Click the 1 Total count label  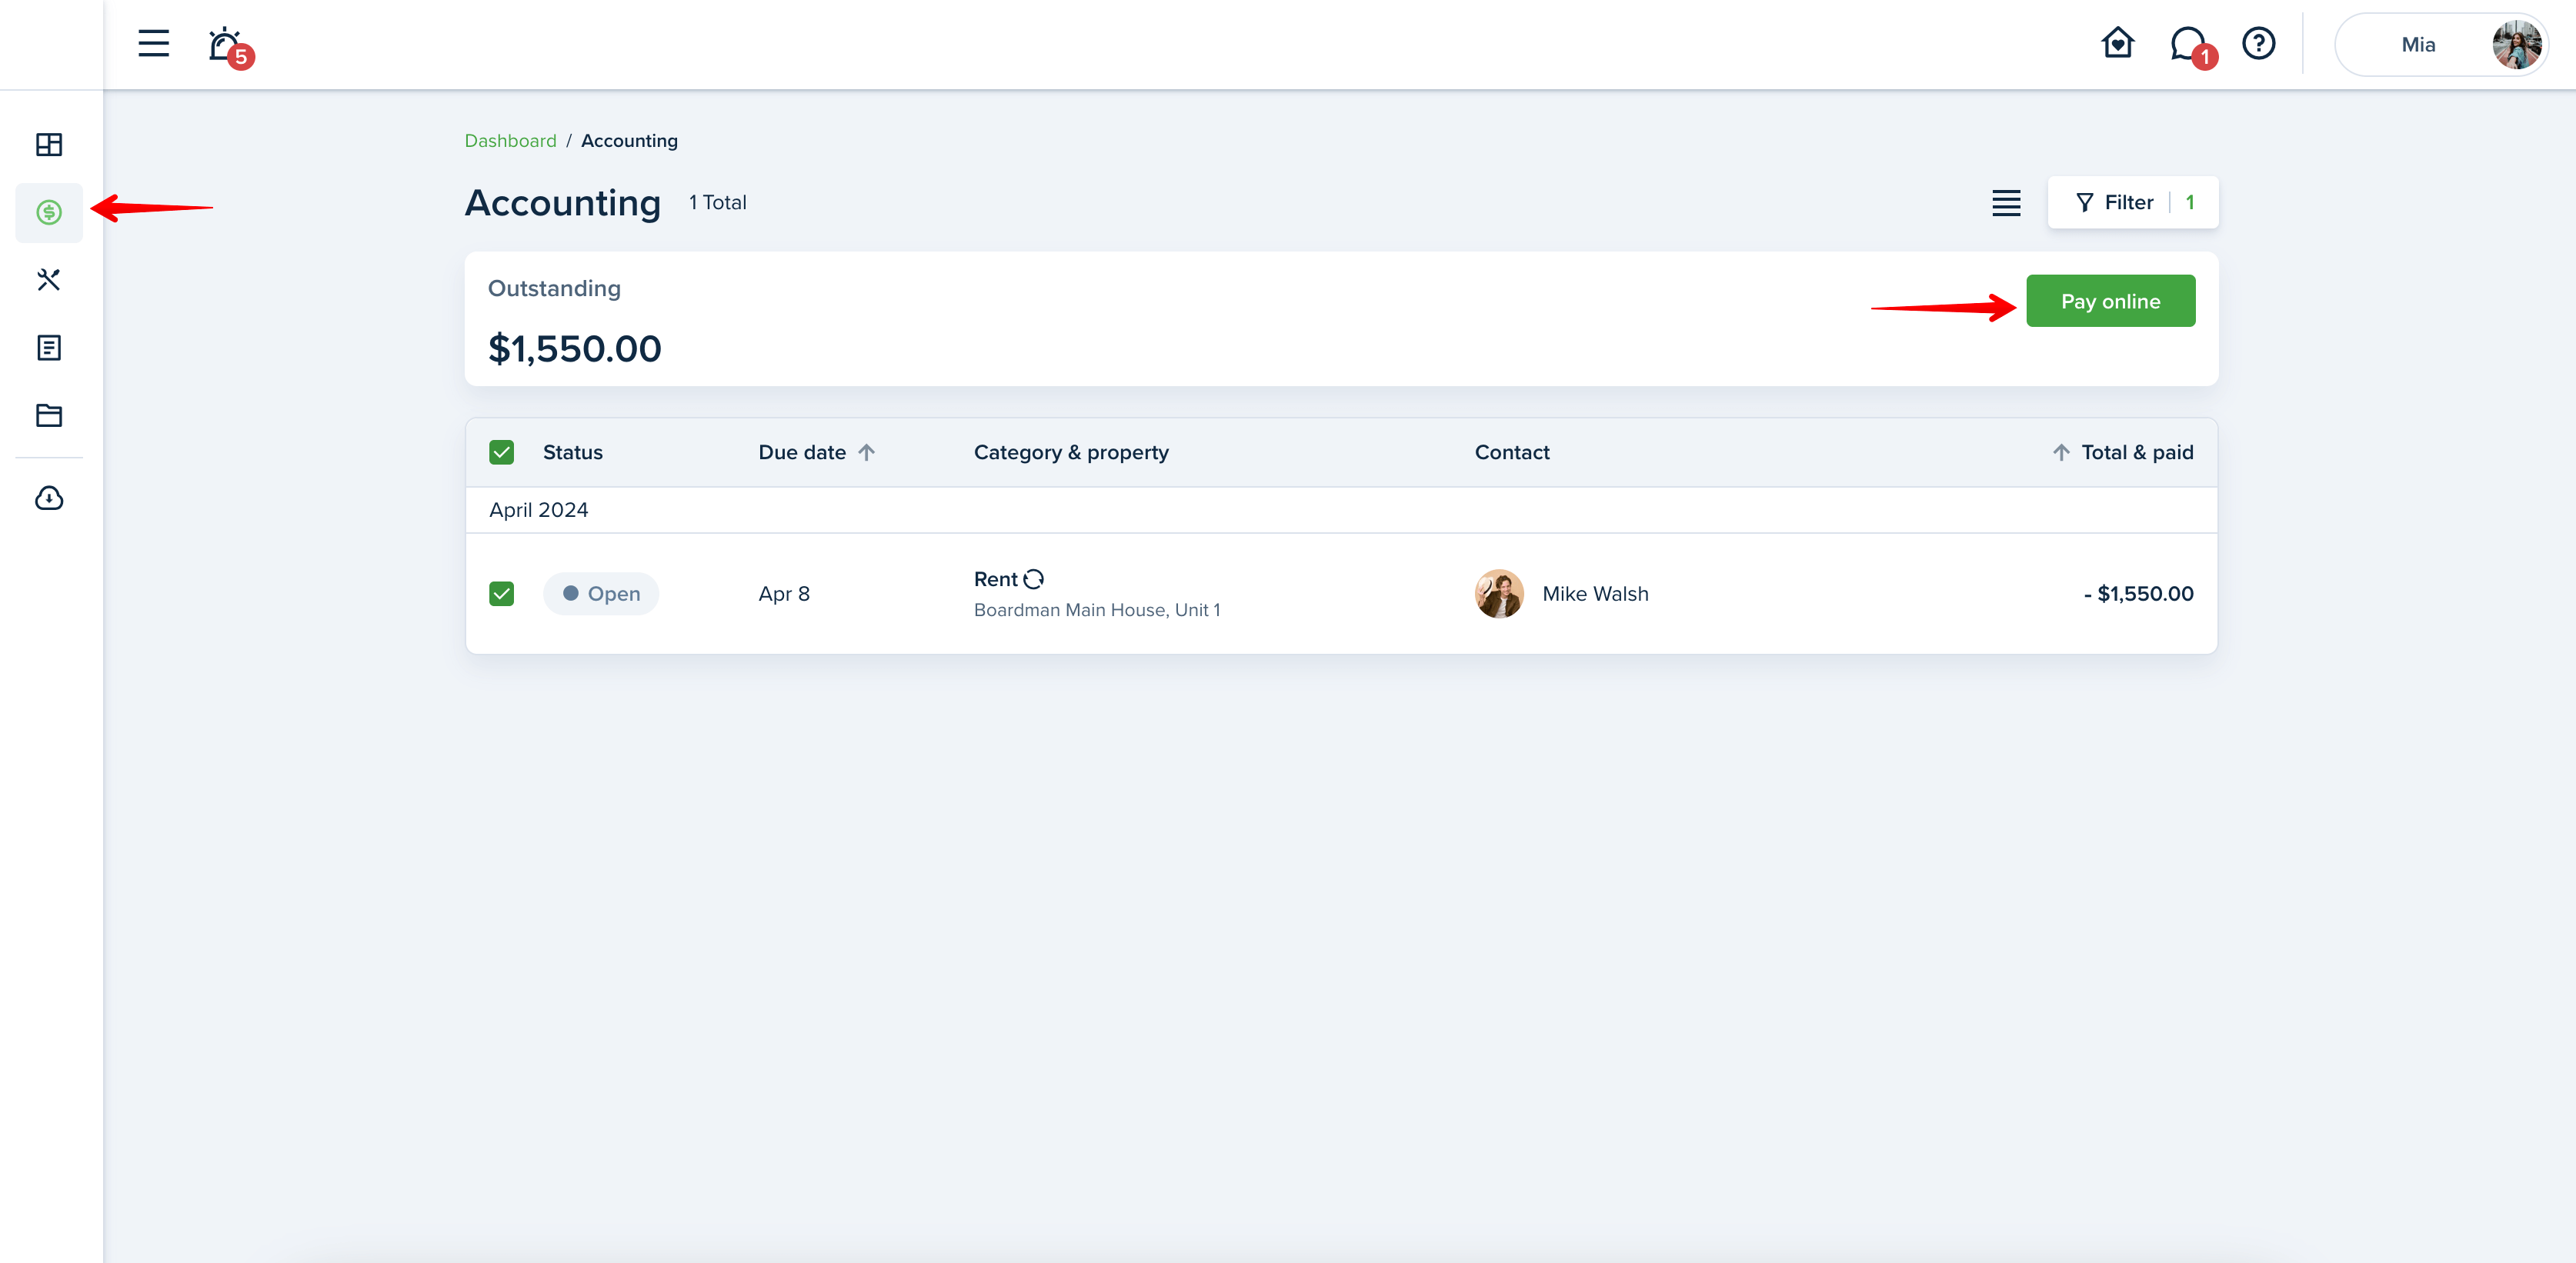tap(717, 203)
